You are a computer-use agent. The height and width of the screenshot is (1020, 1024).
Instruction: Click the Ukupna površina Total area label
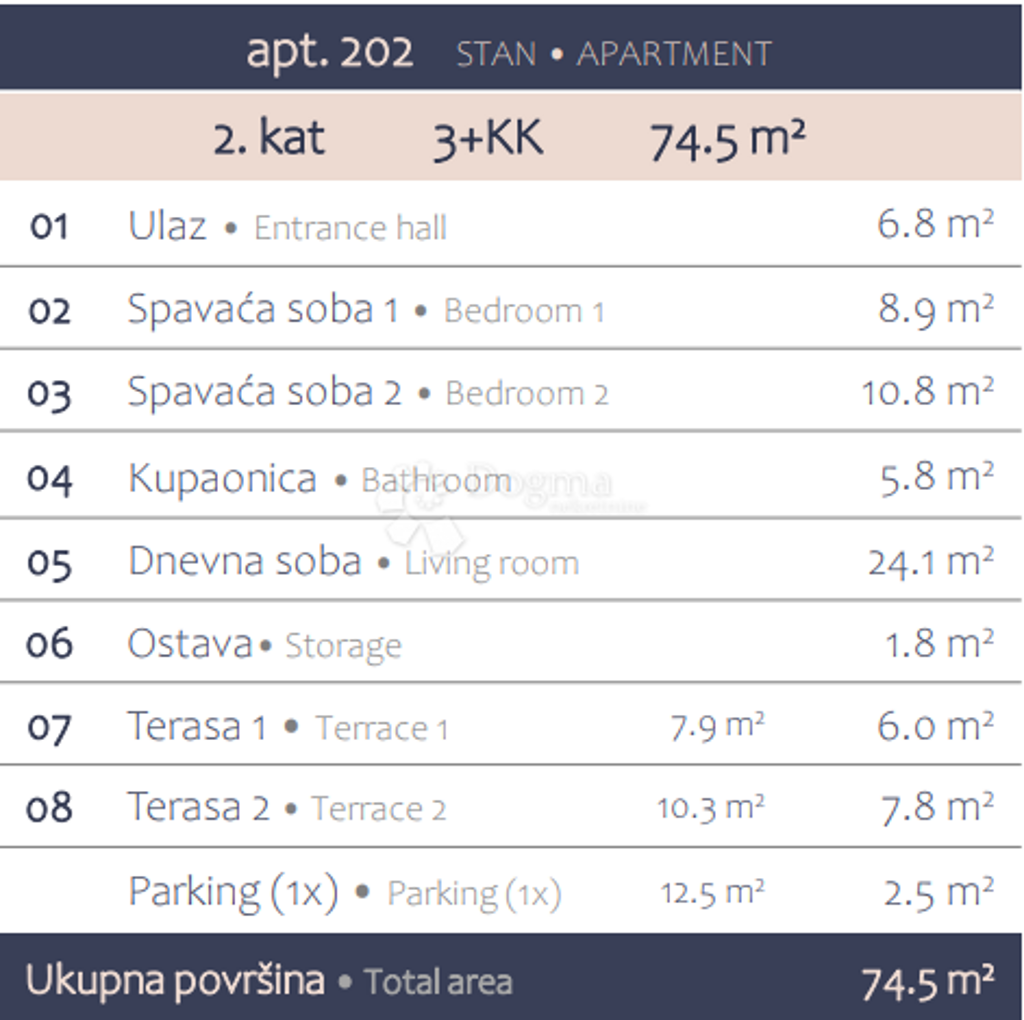click(269, 981)
